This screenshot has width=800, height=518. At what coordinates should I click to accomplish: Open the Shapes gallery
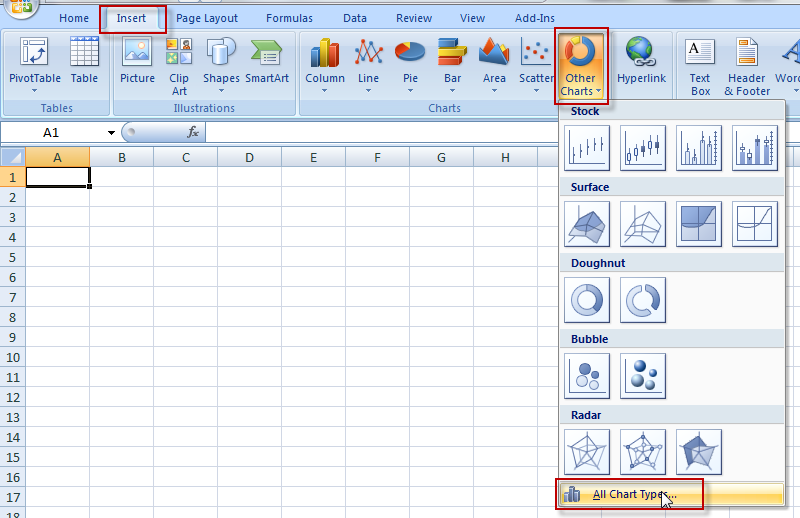click(x=221, y=65)
